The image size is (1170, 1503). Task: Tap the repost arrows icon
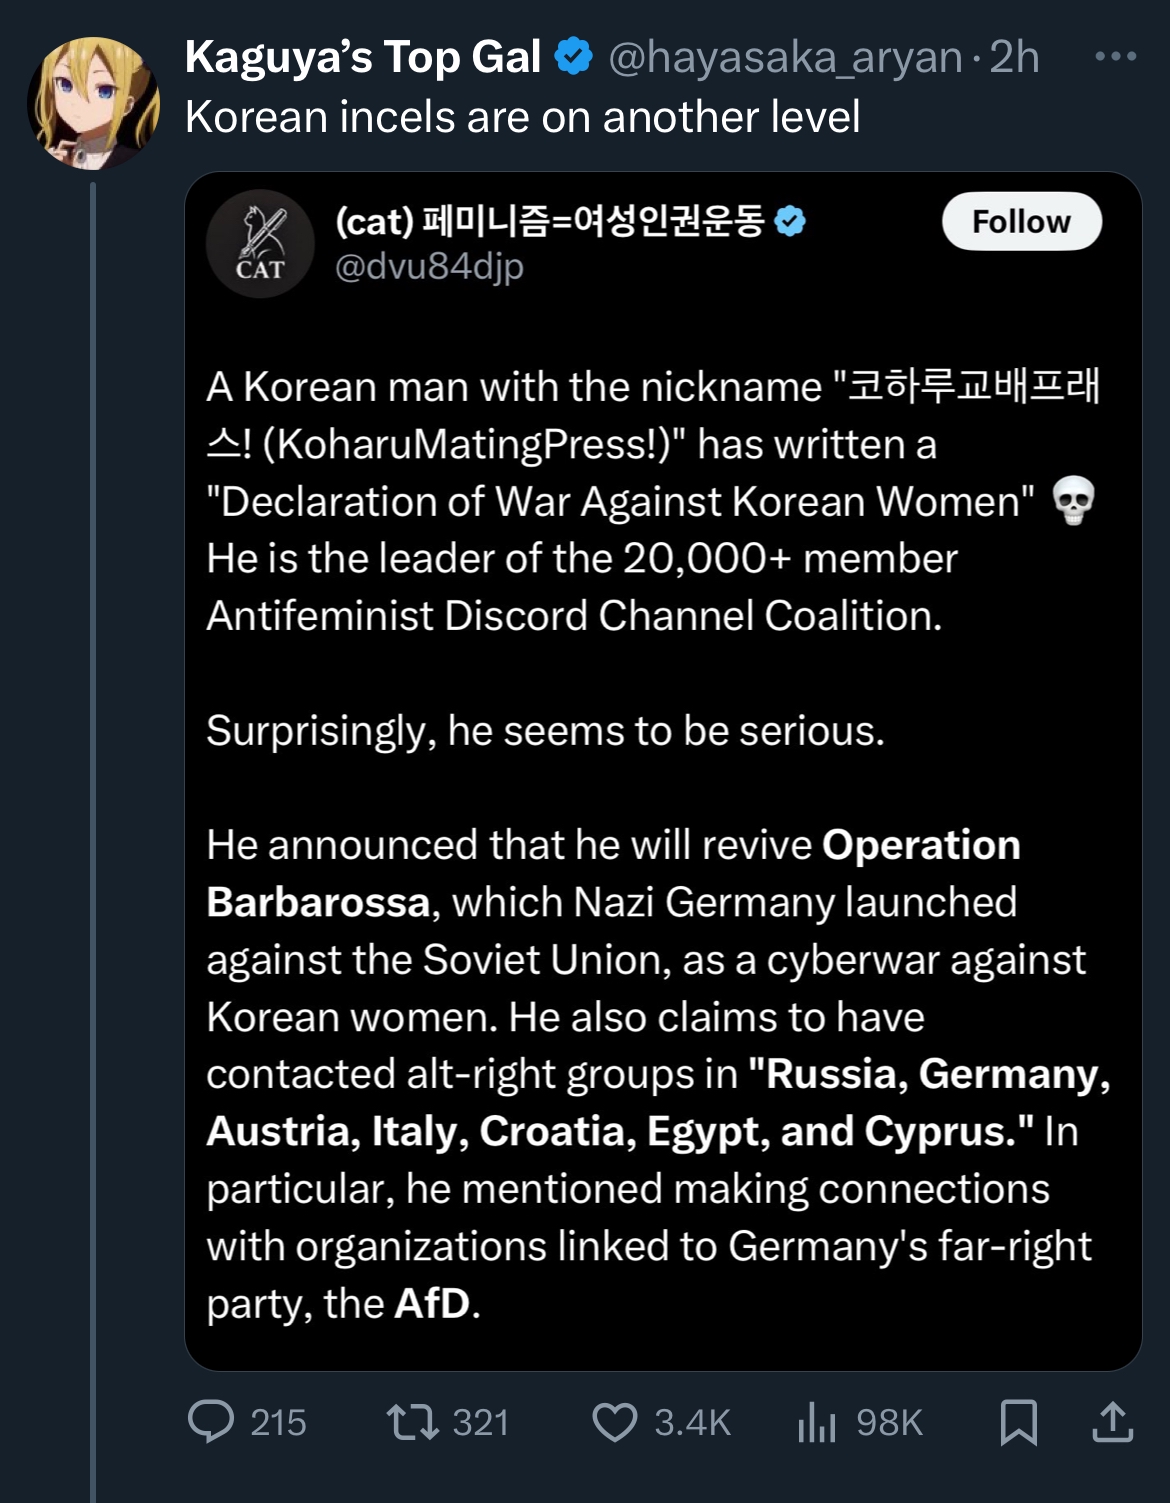pos(413,1421)
